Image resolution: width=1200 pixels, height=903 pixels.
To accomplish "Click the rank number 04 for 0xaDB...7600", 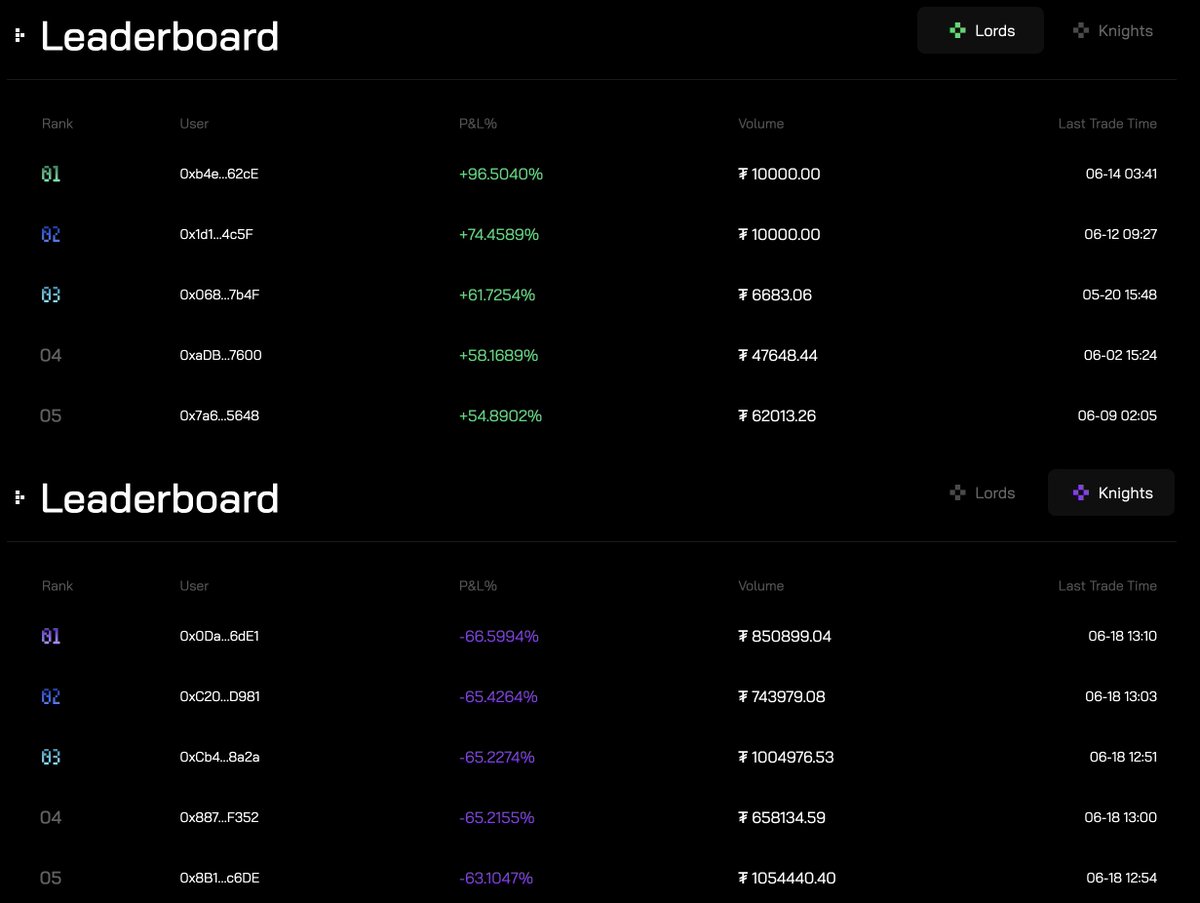I will click(51, 355).
